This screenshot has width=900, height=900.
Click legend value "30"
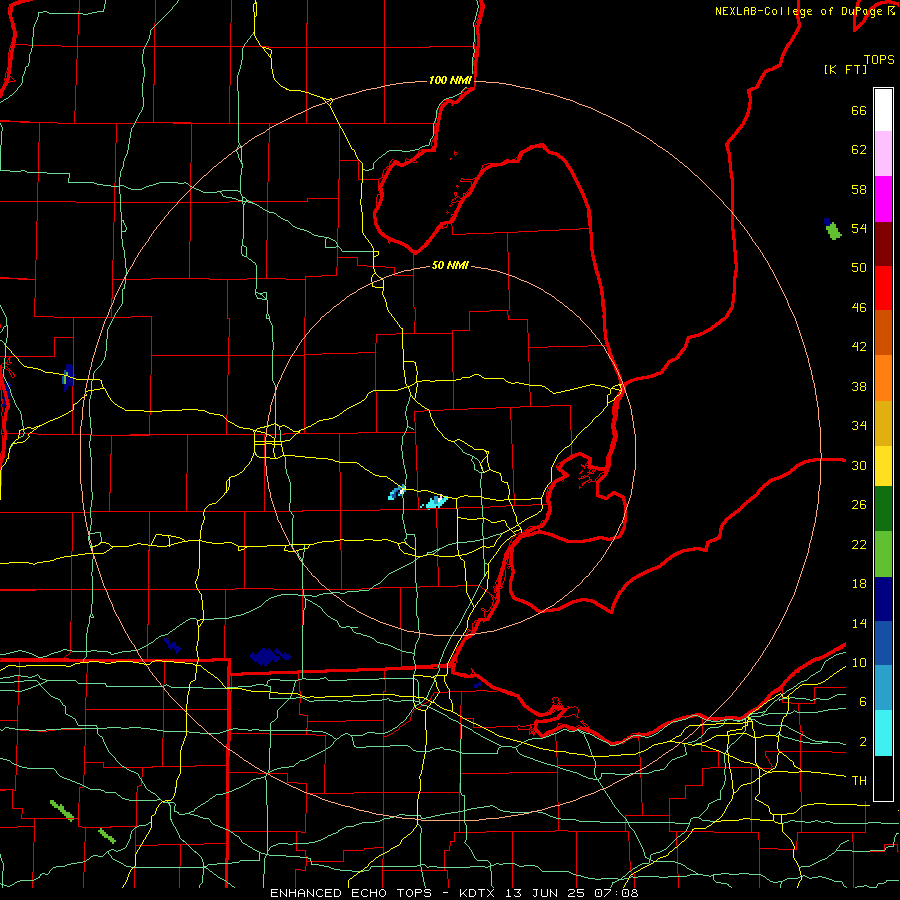click(x=859, y=465)
